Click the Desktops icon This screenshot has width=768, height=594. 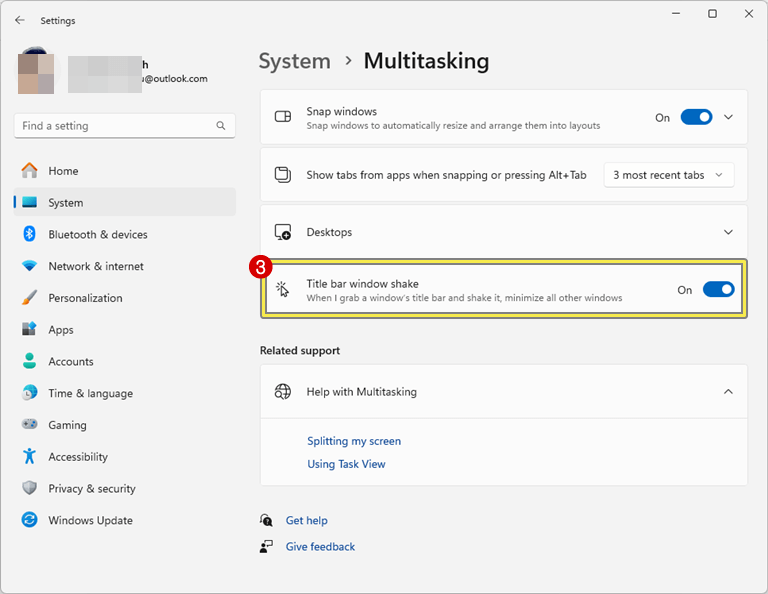[283, 232]
